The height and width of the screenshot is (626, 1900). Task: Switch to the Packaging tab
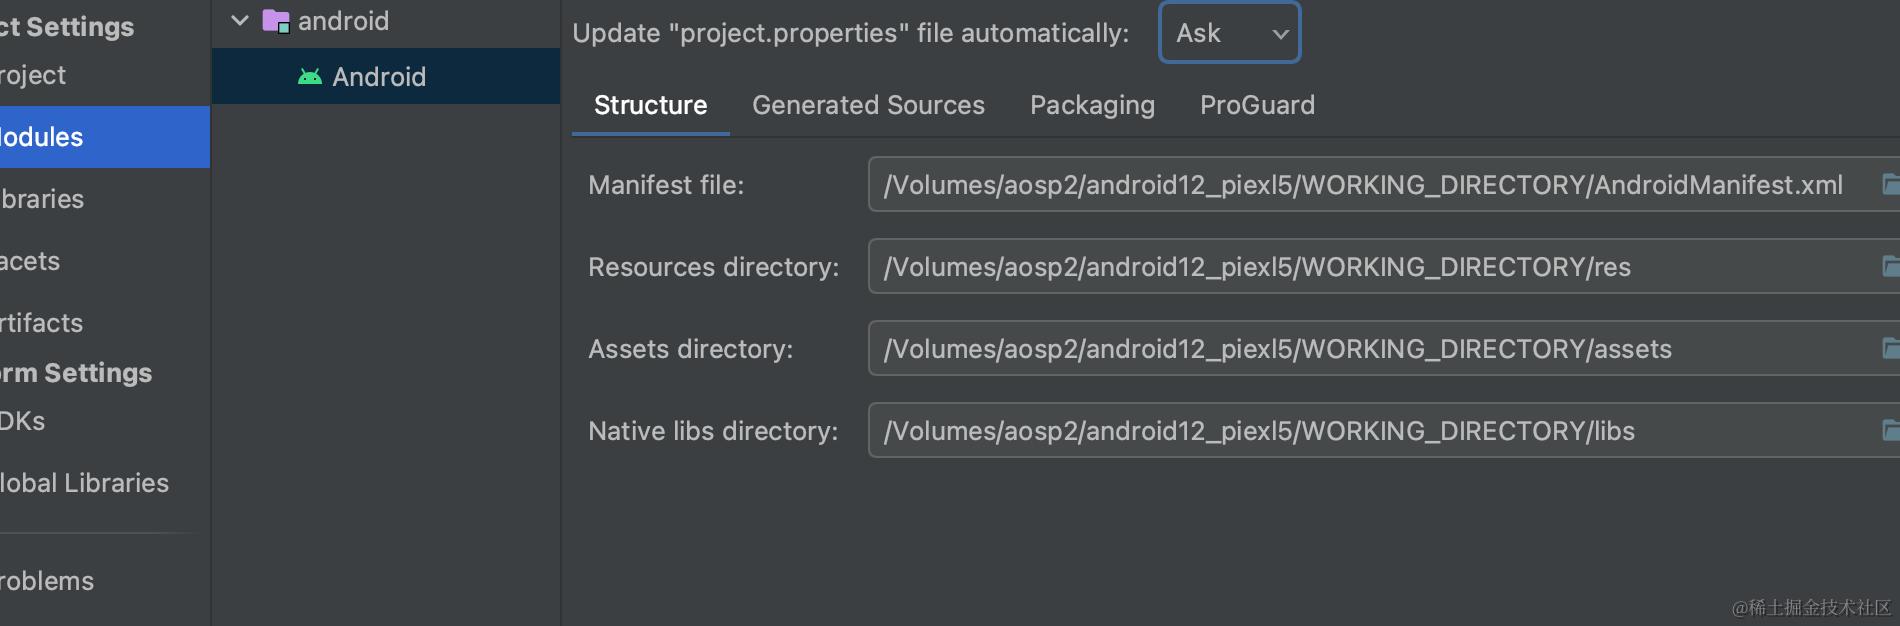(x=1092, y=105)
